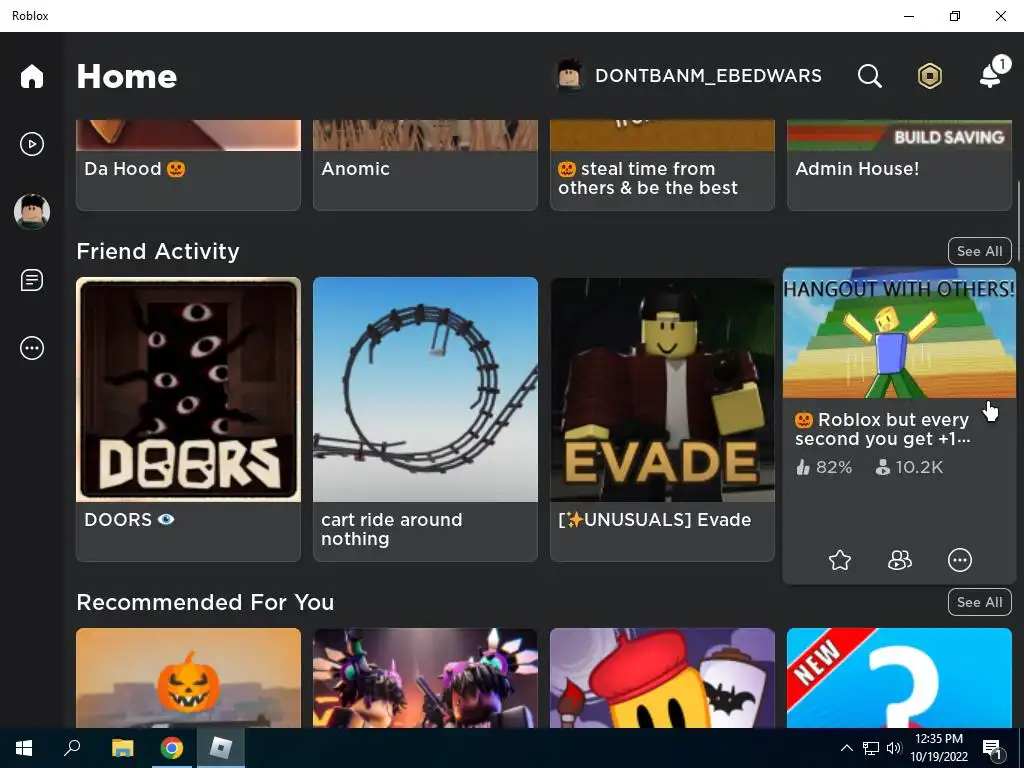Image resolution: width=1024 pixels, height=768 pixels.
Task: Click the 'Anomic' game title
Action: pyautogui.click(x=355, y=168)
